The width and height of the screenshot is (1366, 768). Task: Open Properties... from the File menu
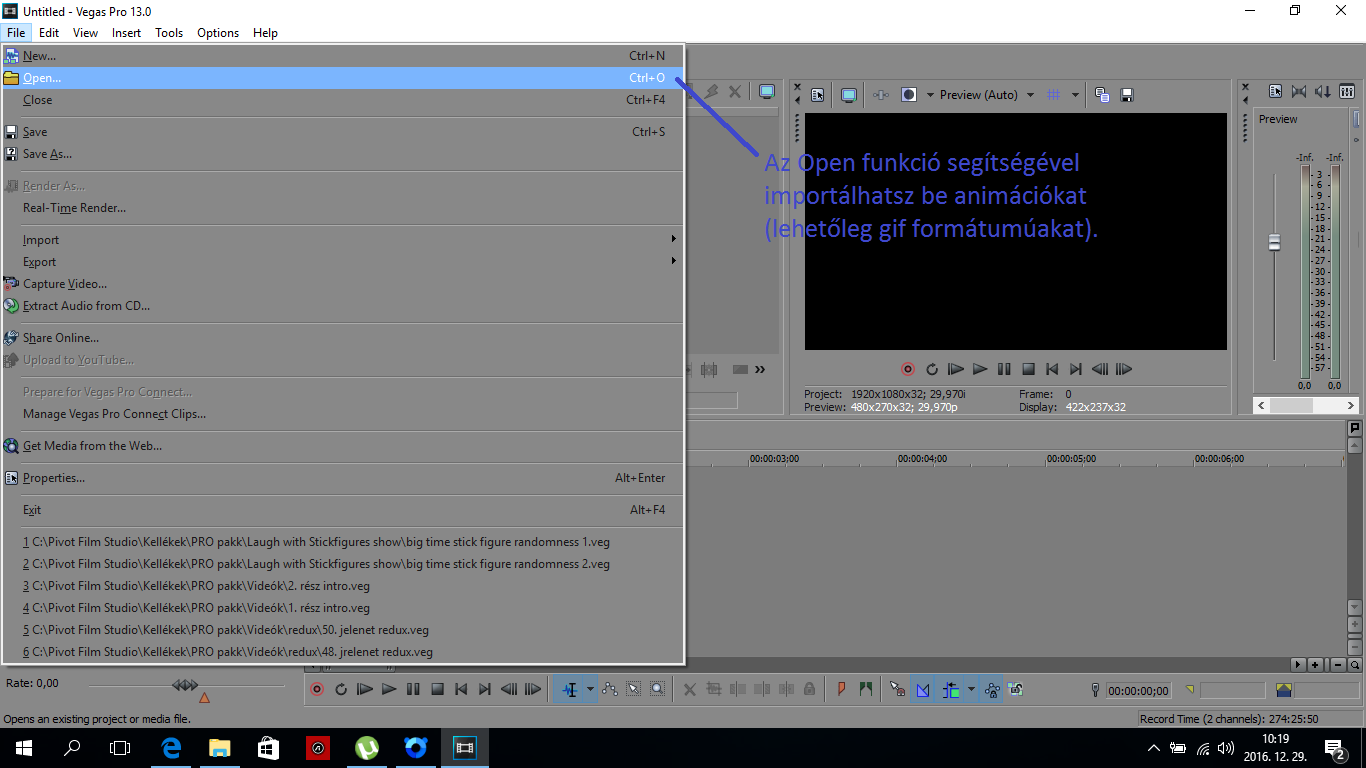(341, 478)
